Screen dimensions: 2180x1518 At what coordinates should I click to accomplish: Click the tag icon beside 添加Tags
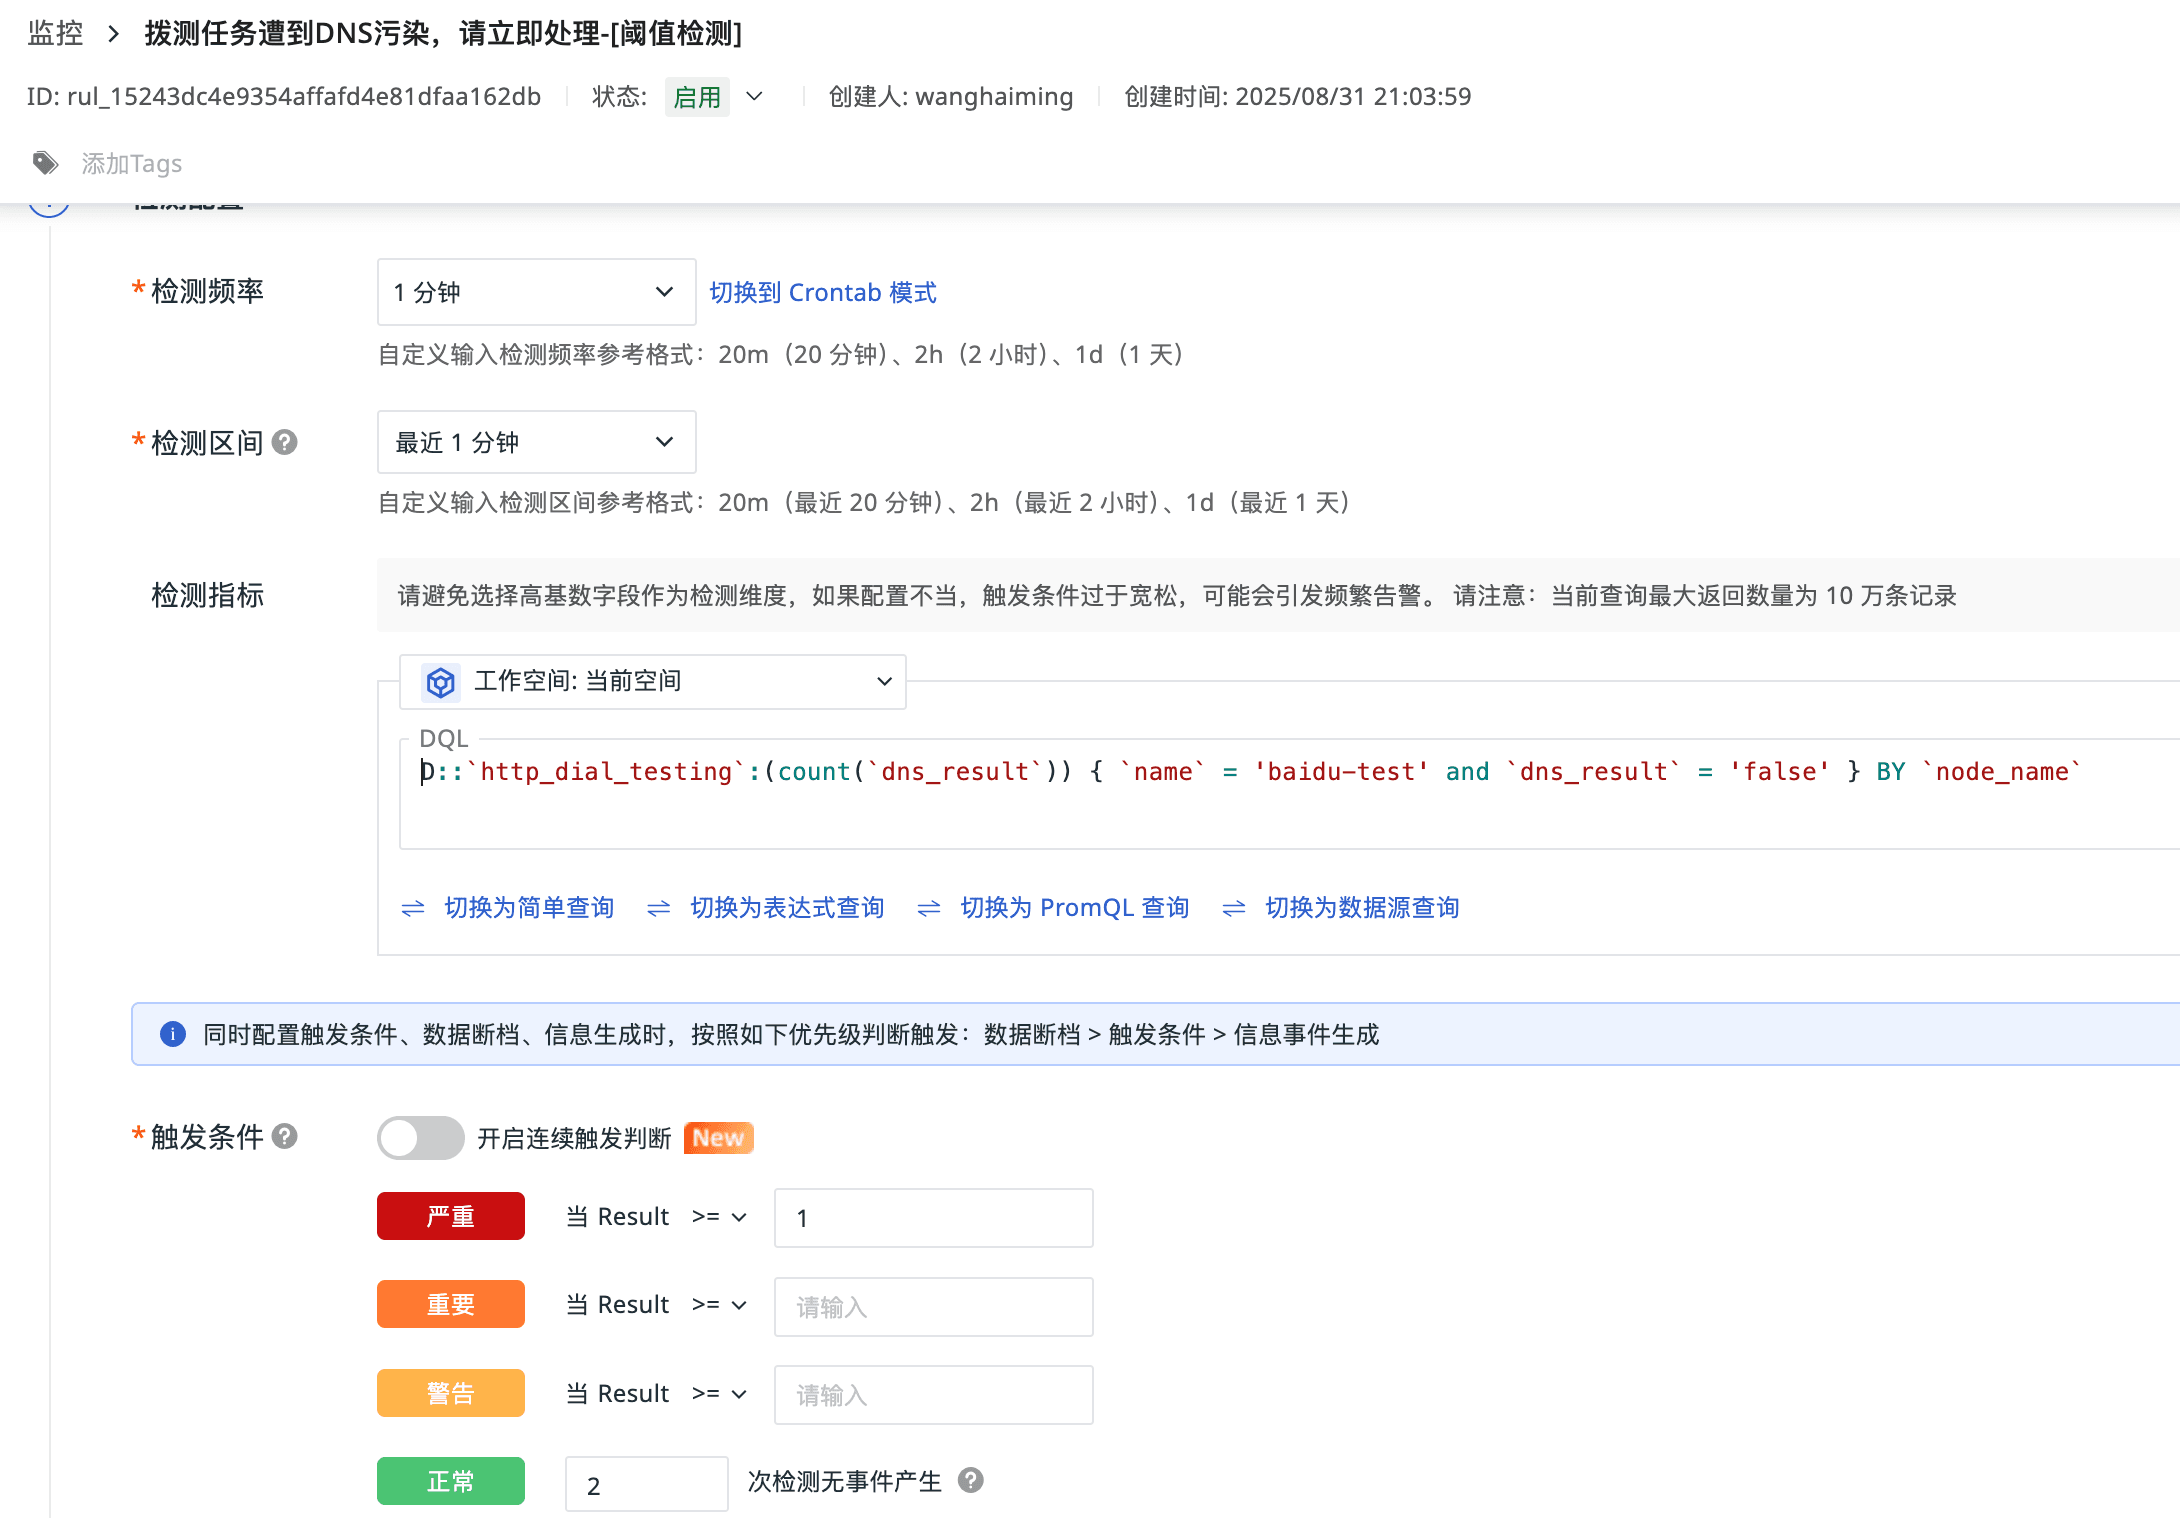pos(45,163)
